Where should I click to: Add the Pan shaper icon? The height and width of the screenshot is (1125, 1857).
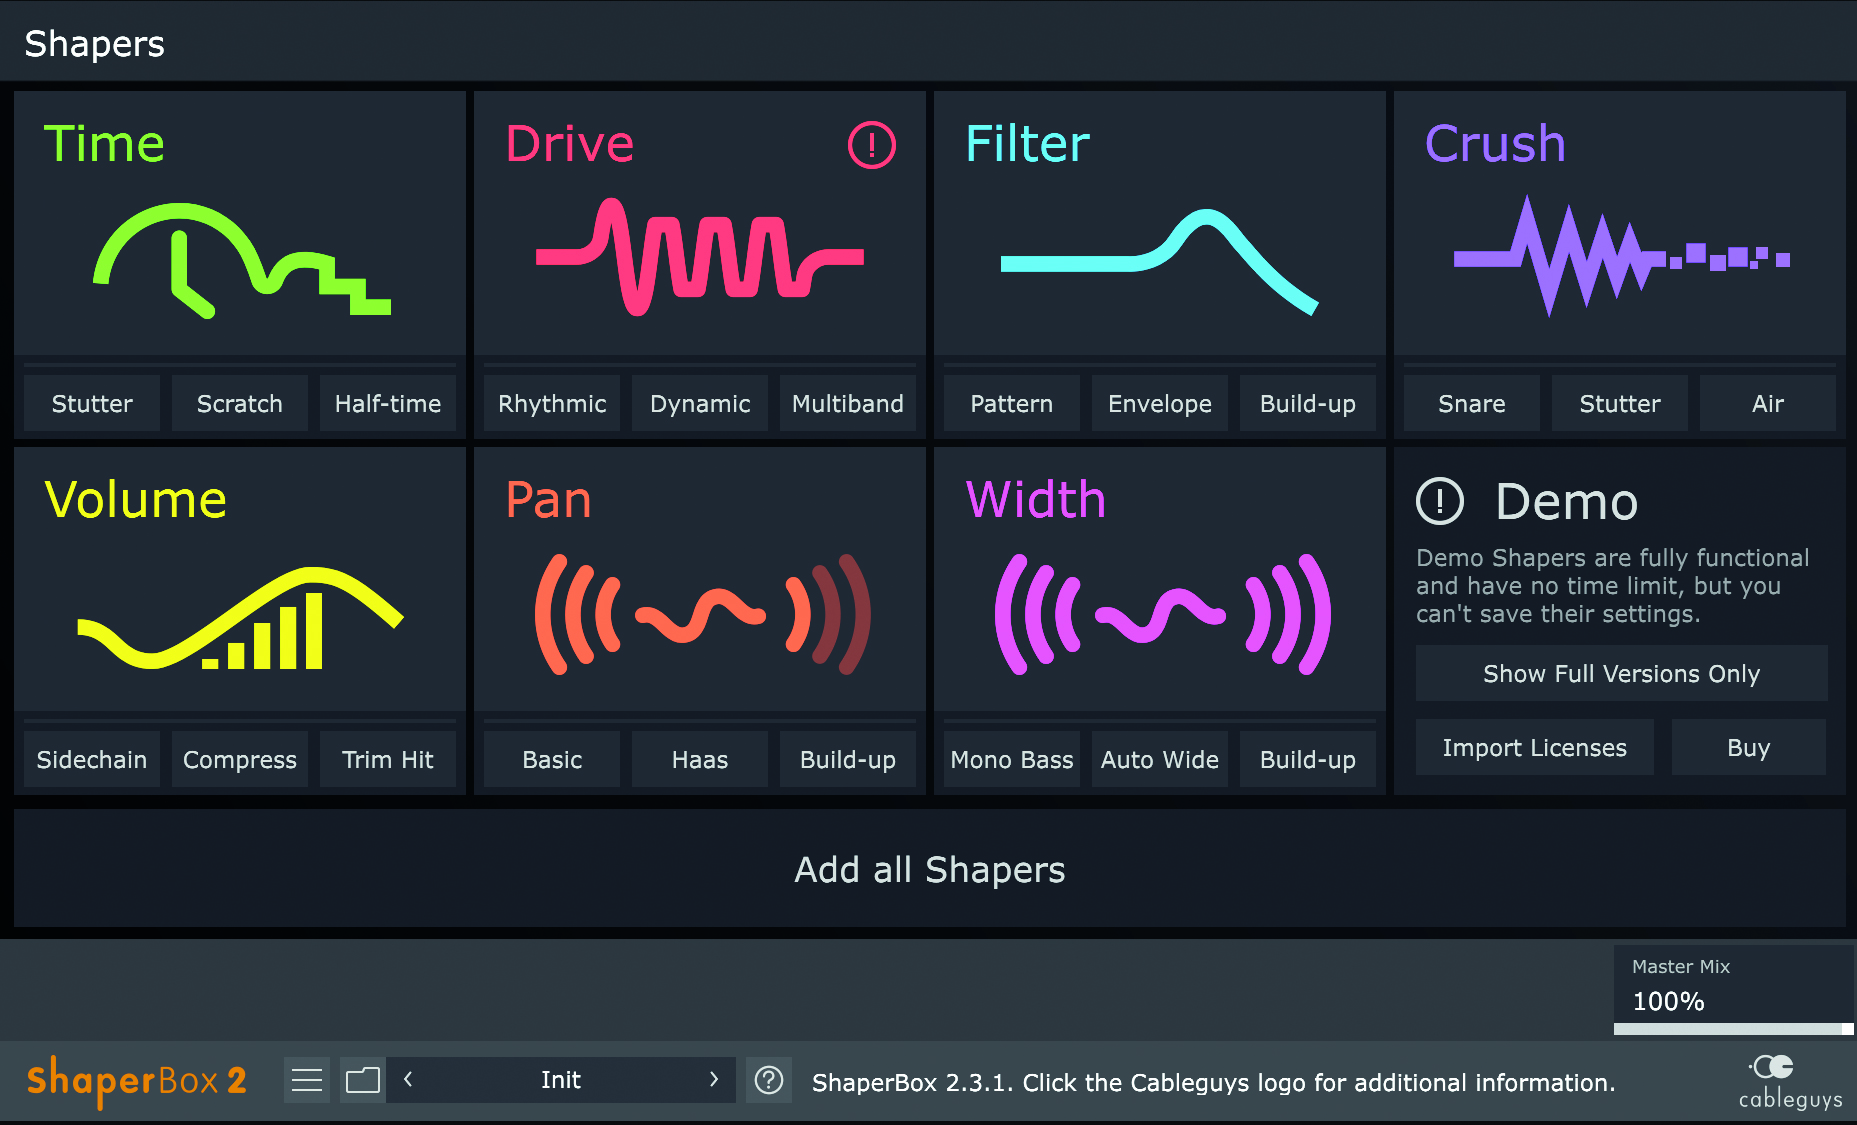[x=702, y=614]
